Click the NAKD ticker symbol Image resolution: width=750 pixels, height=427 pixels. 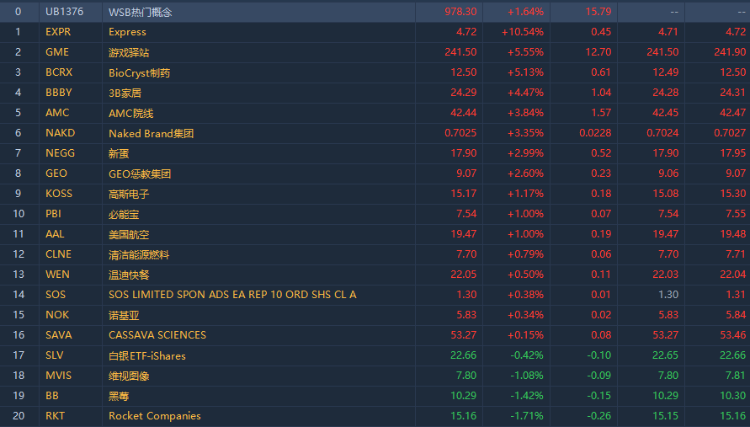[x=60, y=133]
